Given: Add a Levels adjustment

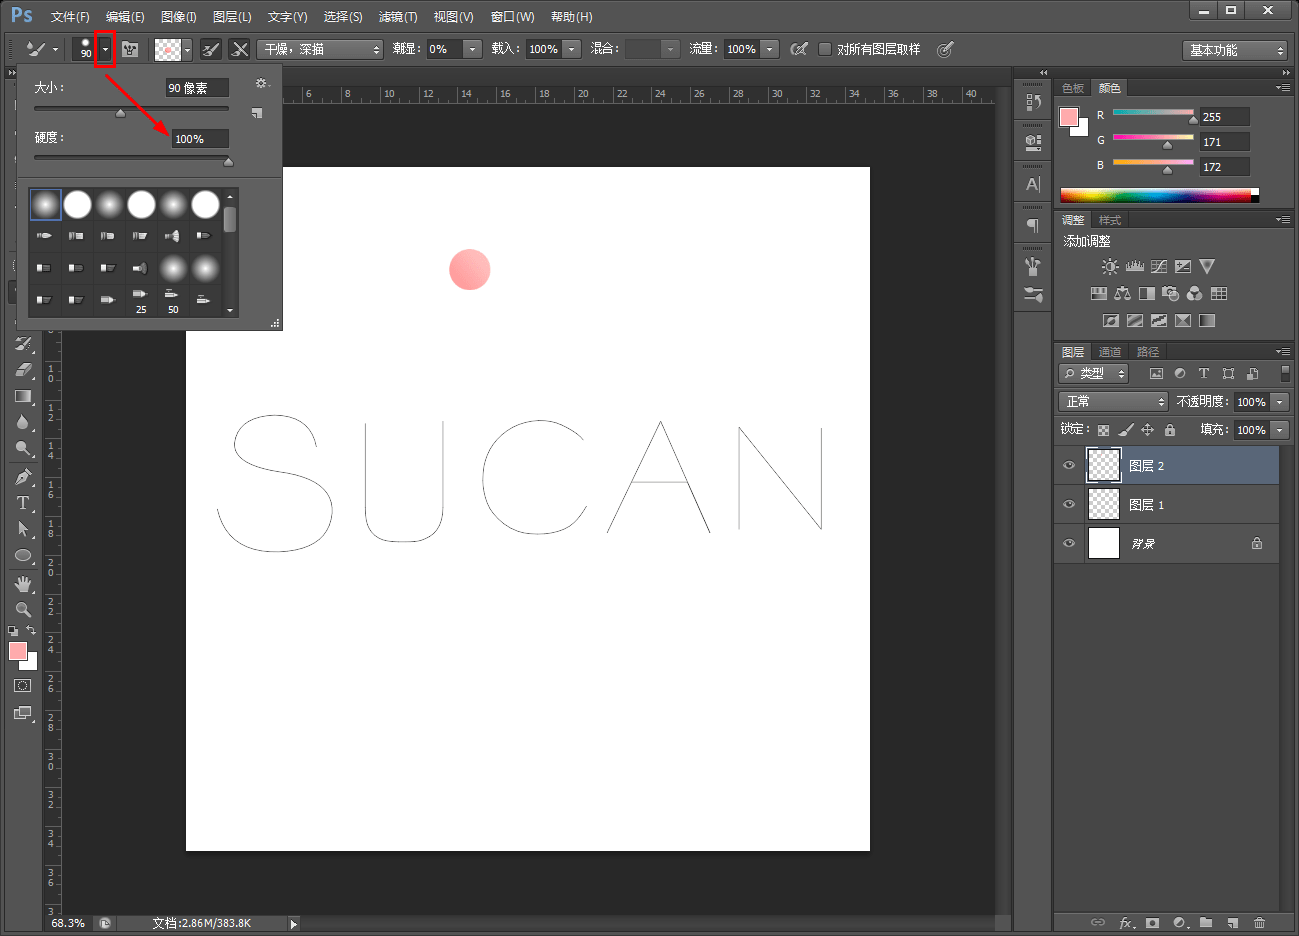Looking at the screenshot, I should pyautogui.click(x=1134, y=267).
